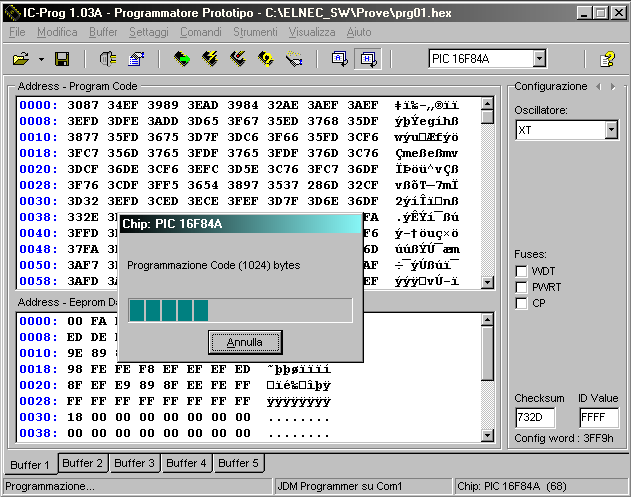This screenshot has height=497, width=631.
Task: Click the Verify chip question-mark icon
Action: 266,59
